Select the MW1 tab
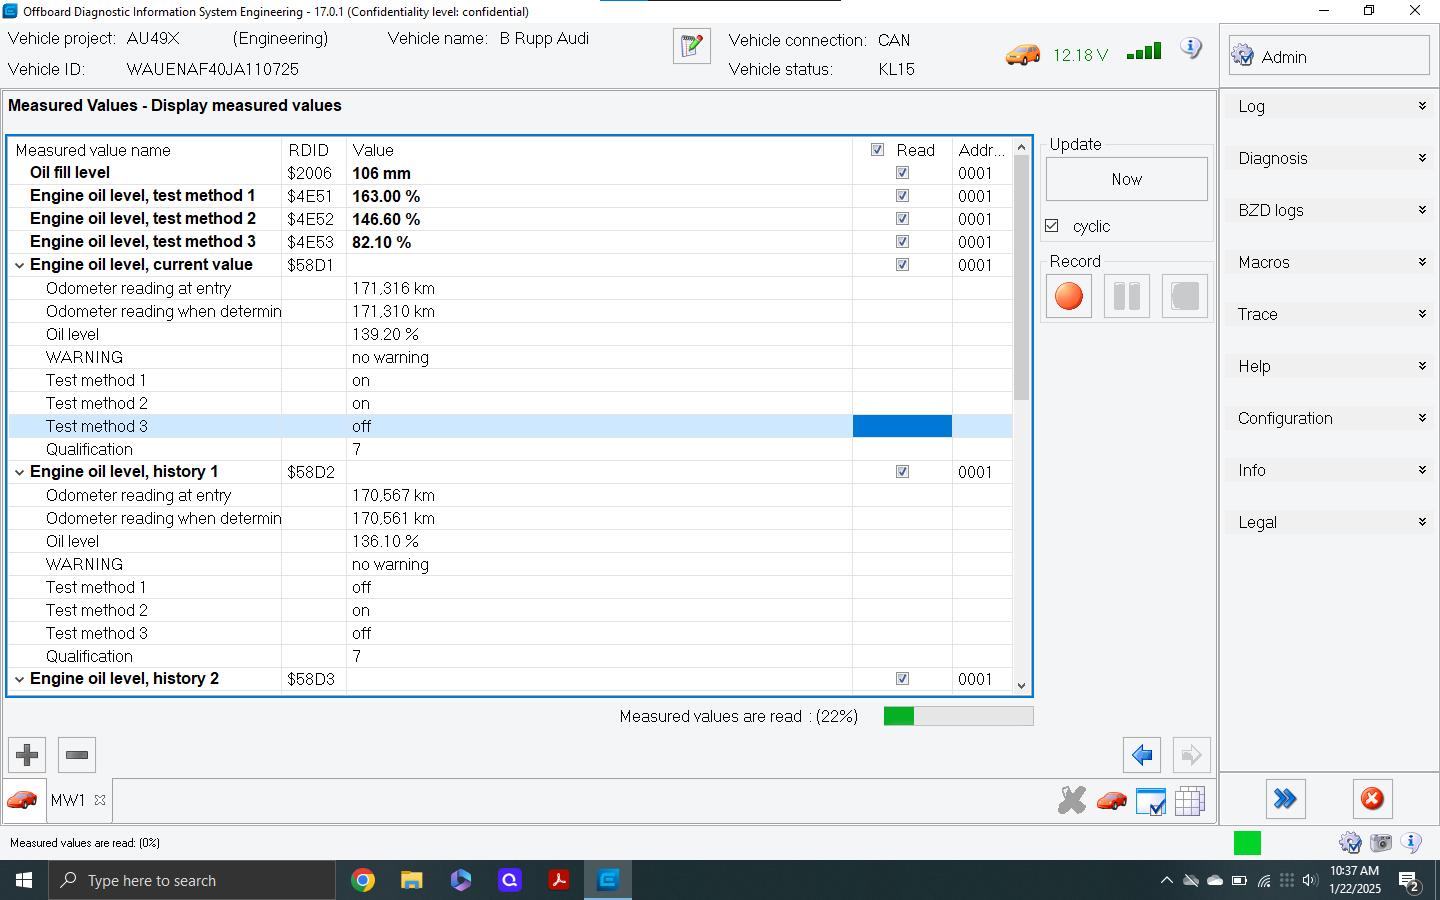This screenshot has height=900, width=1440. [x=68, y=800]
